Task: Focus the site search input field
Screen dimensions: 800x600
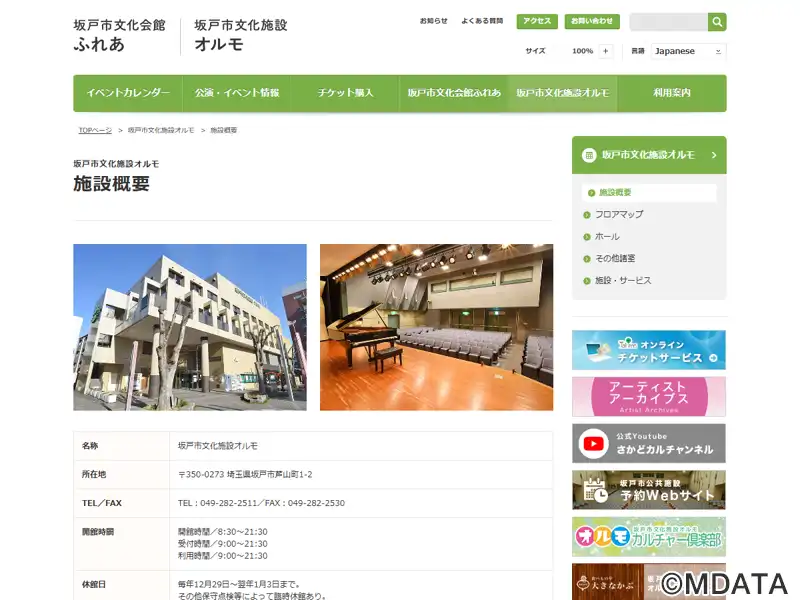Action: tap(668, 22)
